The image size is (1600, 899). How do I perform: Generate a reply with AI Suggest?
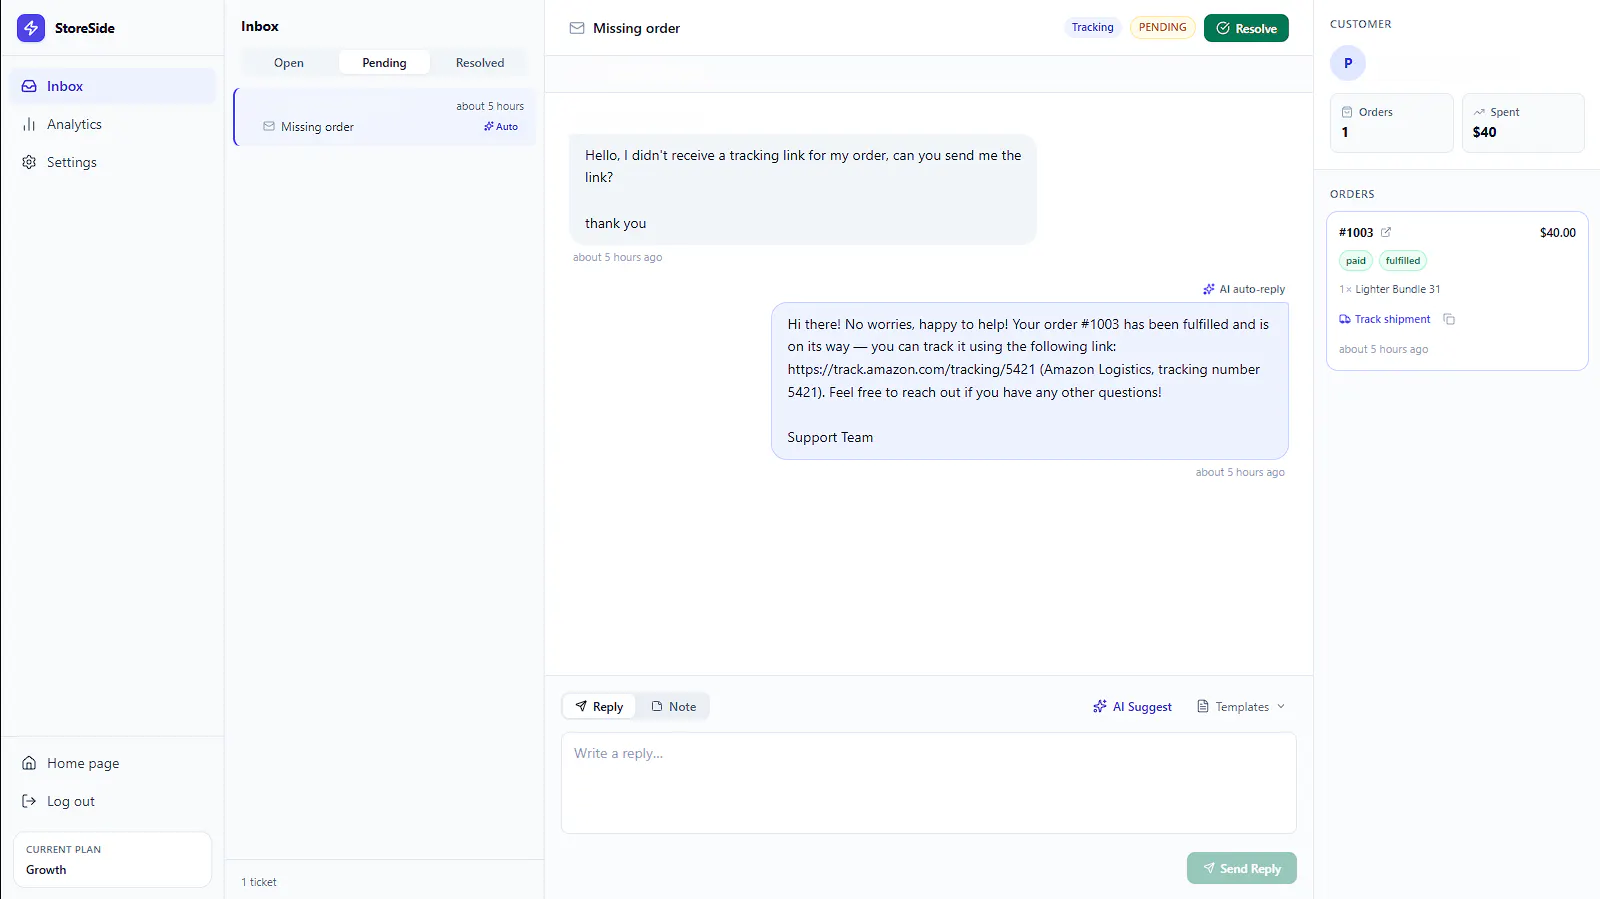tap(1132, 706)
